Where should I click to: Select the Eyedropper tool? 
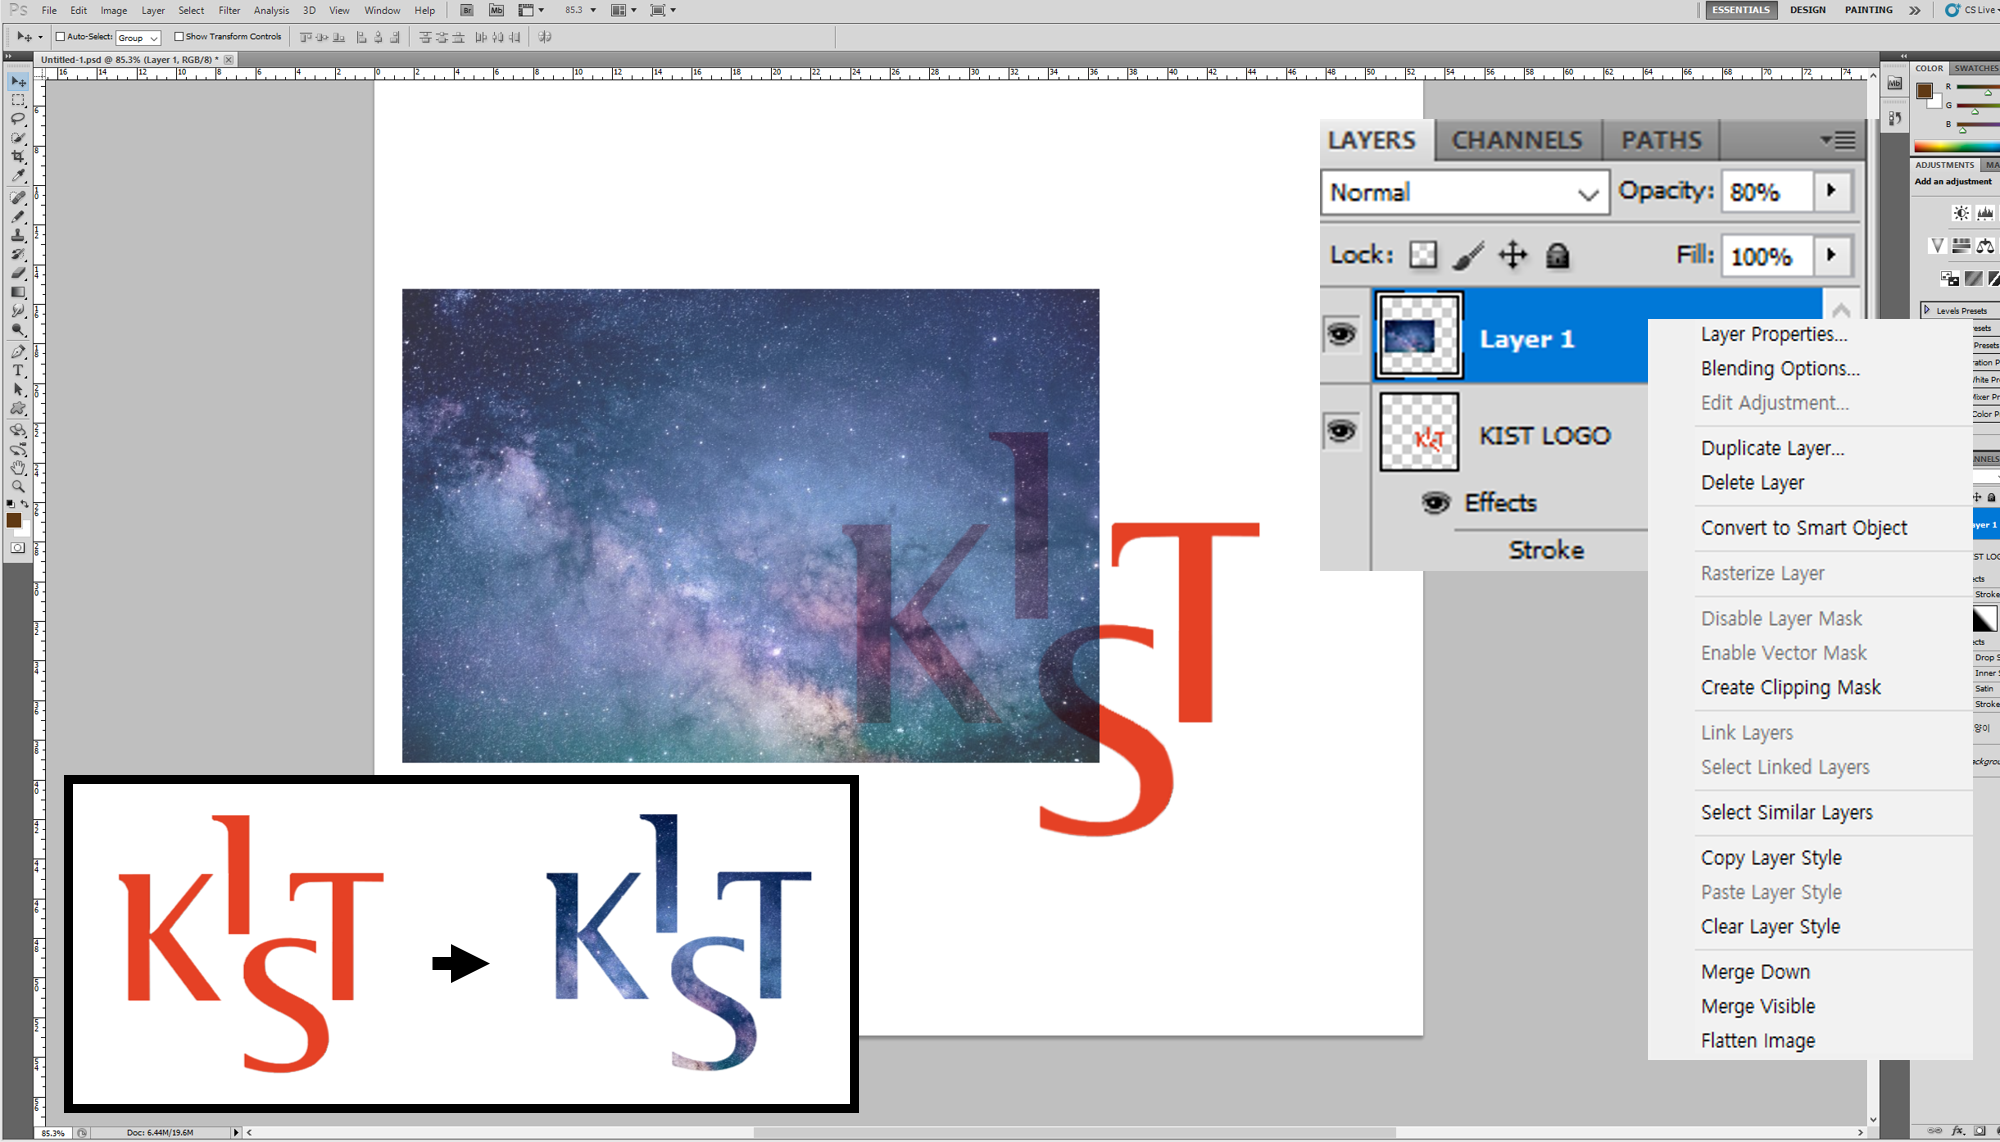pyautogui.click(x=18, y=176)
